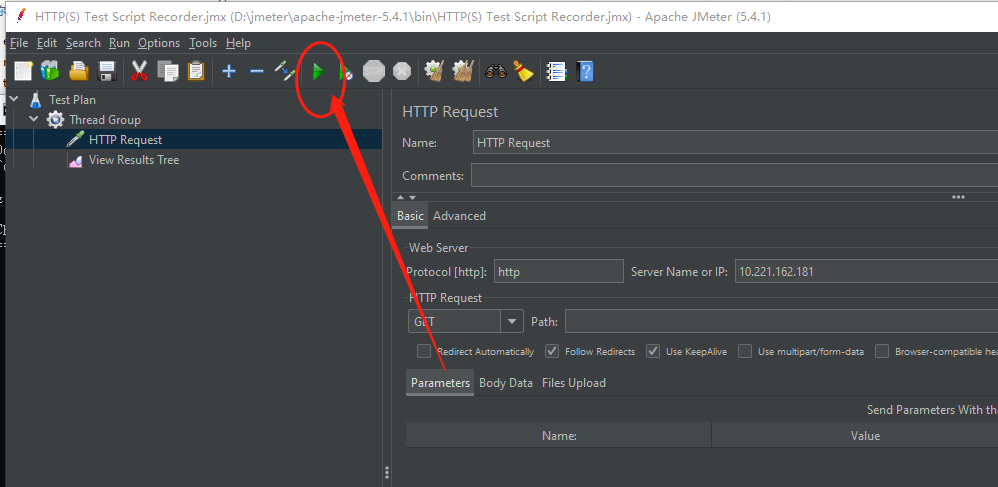Click the Protocol input field
This screenshot has width=998, height=487.
558,271
